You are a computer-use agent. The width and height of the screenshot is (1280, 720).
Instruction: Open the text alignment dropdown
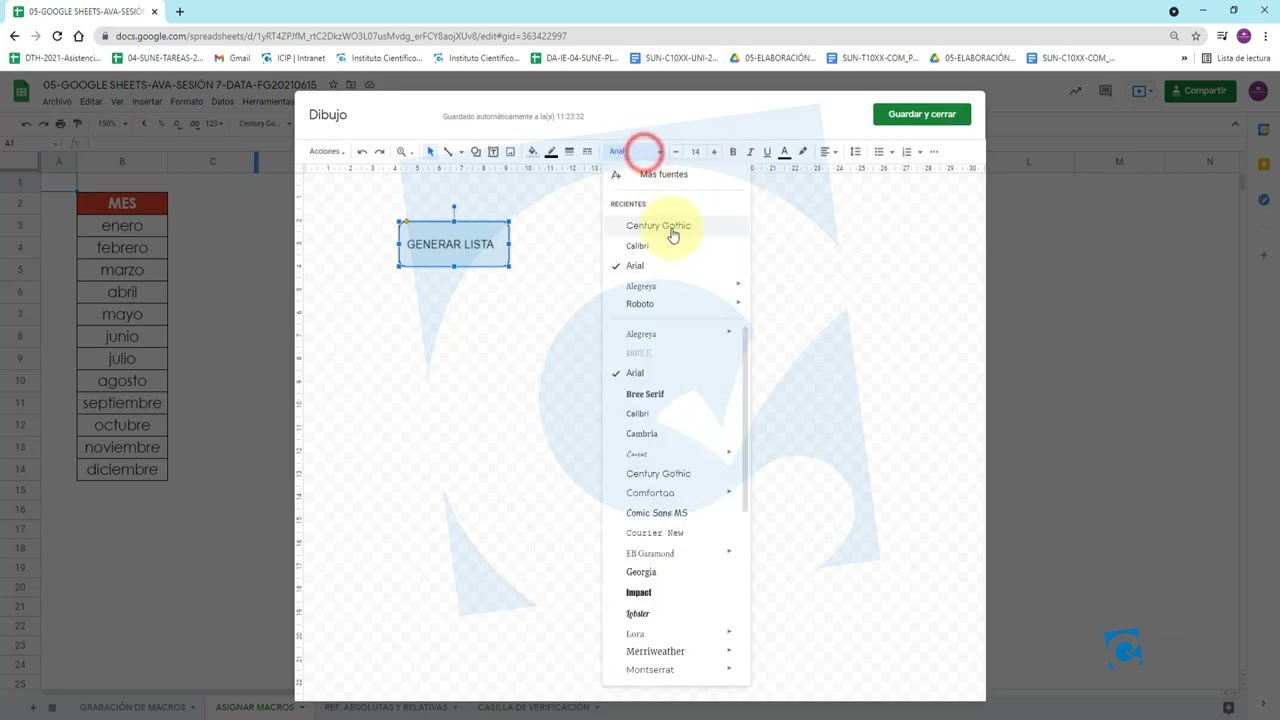[828, 152]
